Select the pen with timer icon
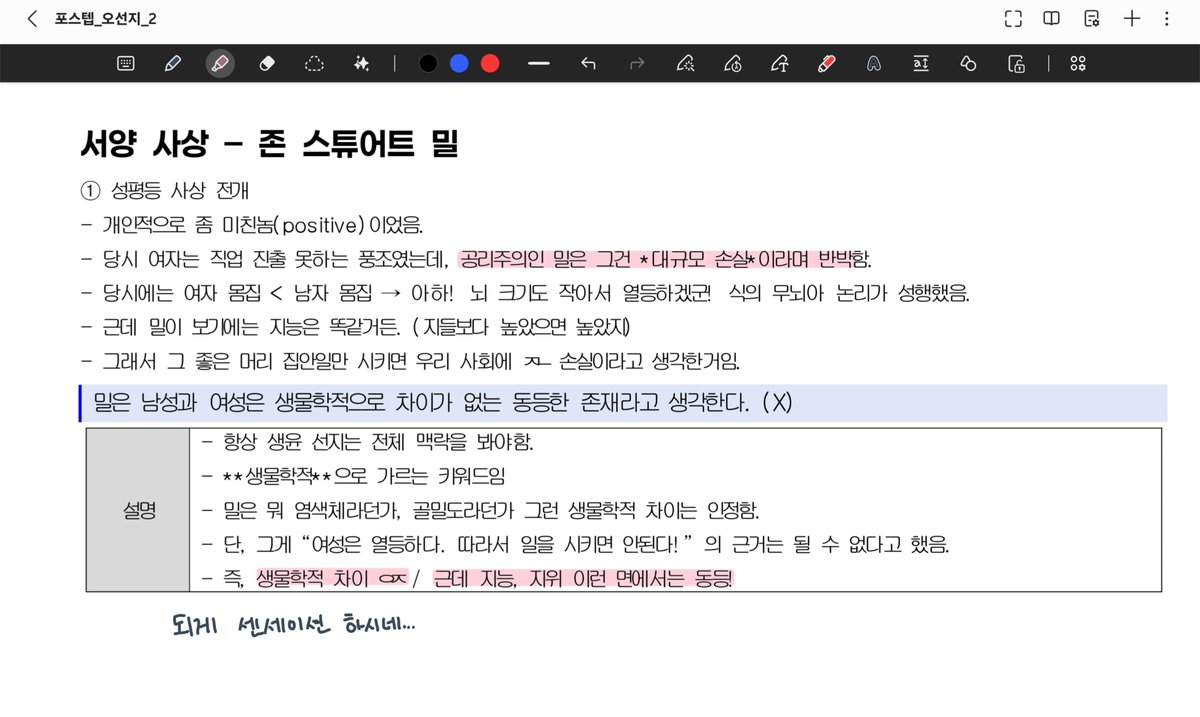1200x717 pixels. click(732, 64)
